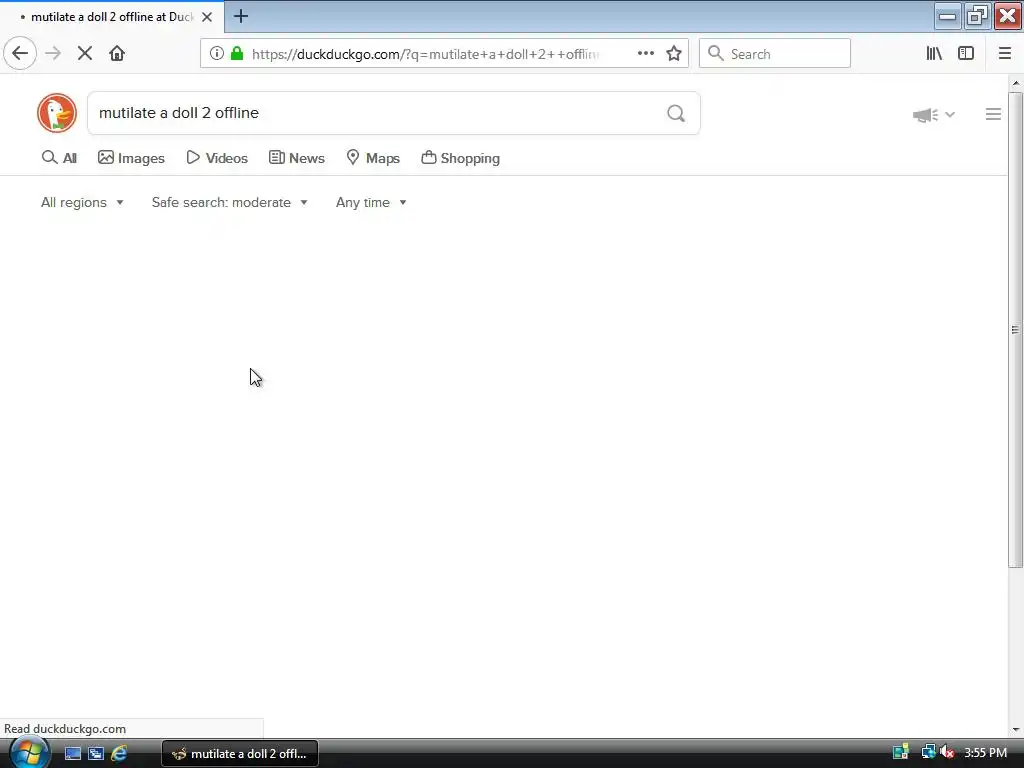Expand the All regions dropdown
Viewport: 1024px width, 768px height.
(82, 202)
